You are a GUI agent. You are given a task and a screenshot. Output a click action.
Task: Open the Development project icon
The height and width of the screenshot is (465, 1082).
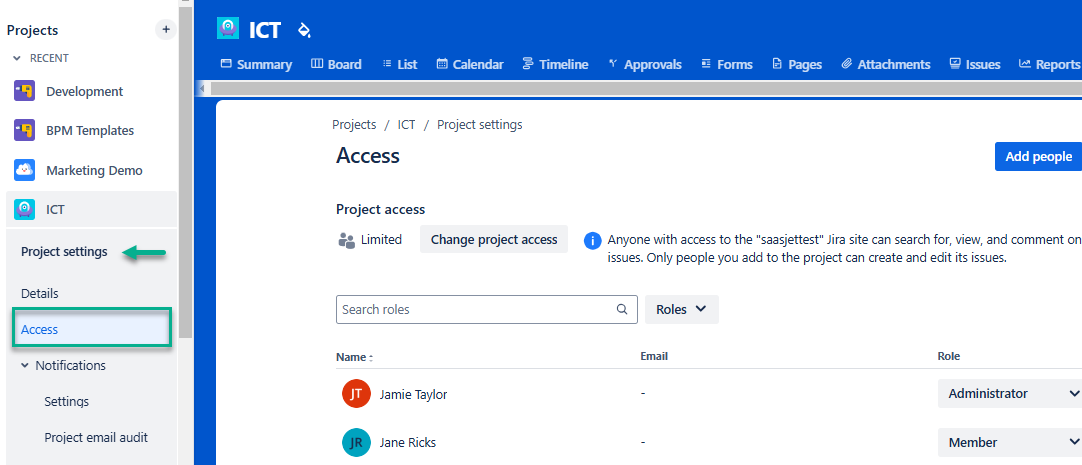point(24,91)
